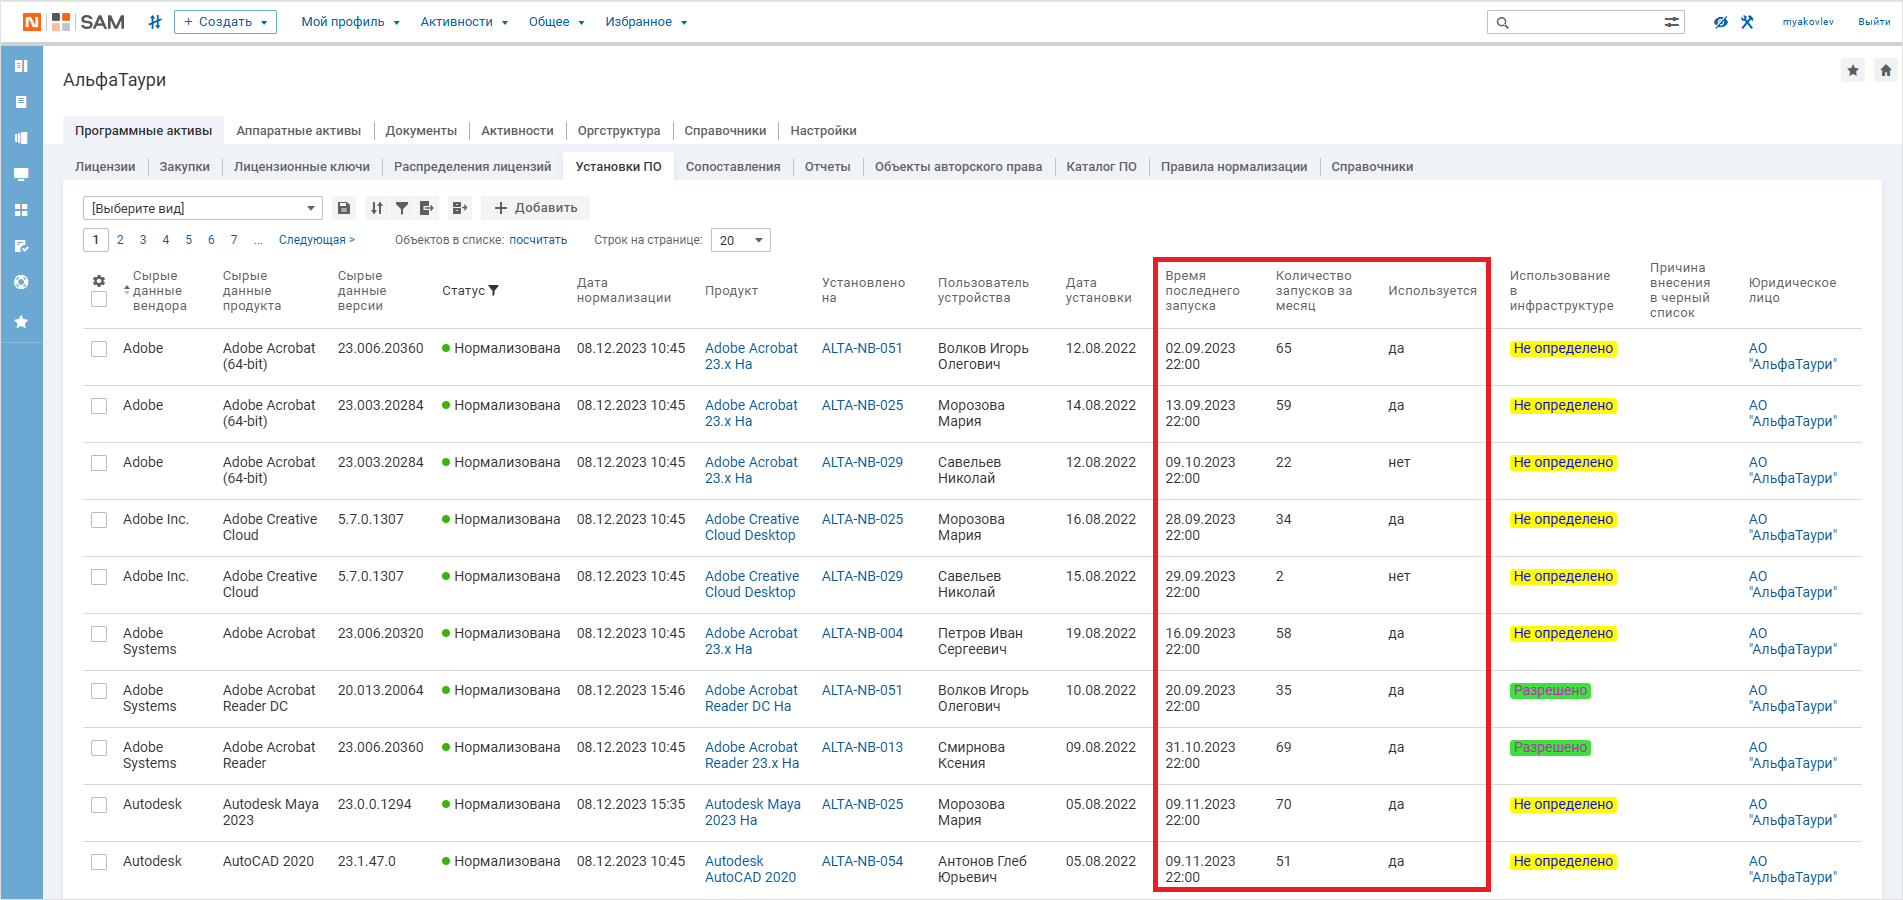Check the Adobe Acrobat Reader DC row

99,691
